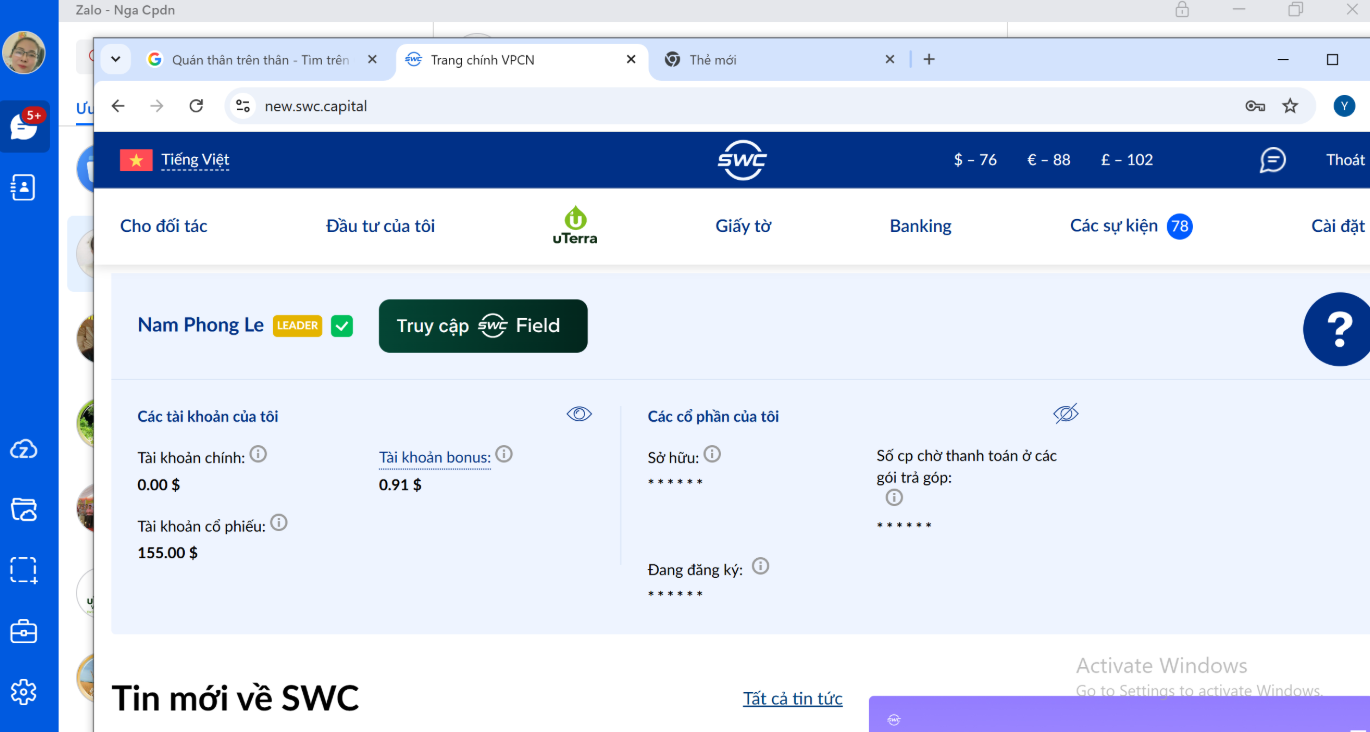
Task: Open Đầu tư của tôi menu
Action: 380,226
